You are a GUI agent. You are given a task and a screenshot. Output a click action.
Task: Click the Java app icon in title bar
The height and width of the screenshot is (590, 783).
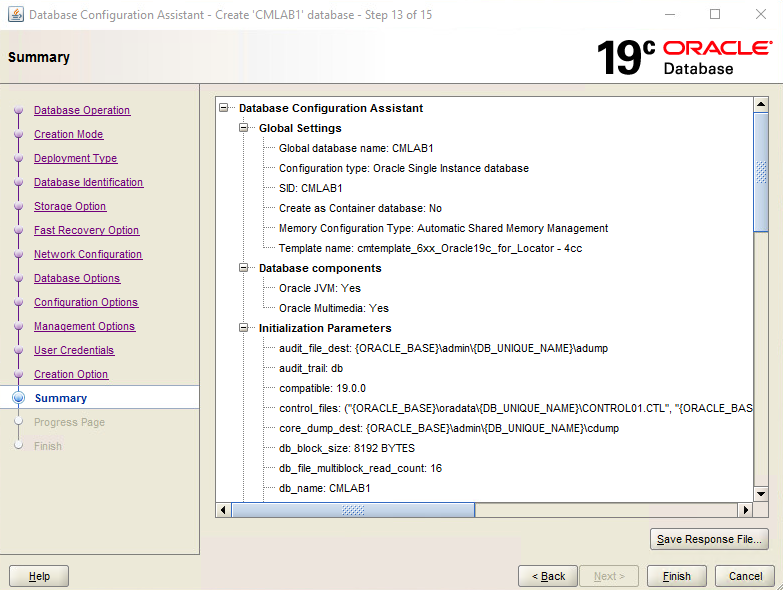pos(16,14)
